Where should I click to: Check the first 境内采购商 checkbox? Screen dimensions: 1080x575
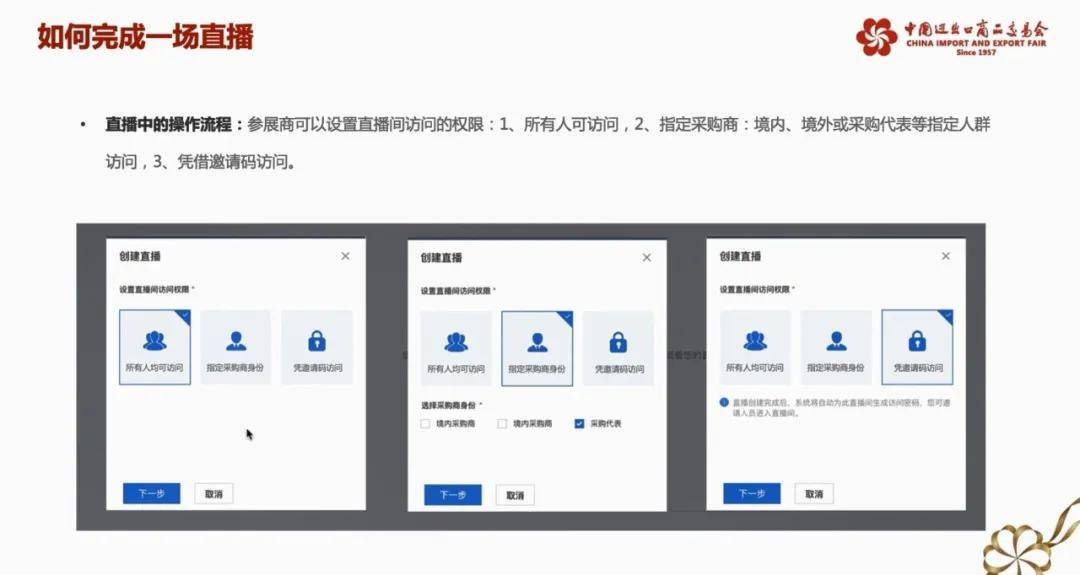[426, 424]
